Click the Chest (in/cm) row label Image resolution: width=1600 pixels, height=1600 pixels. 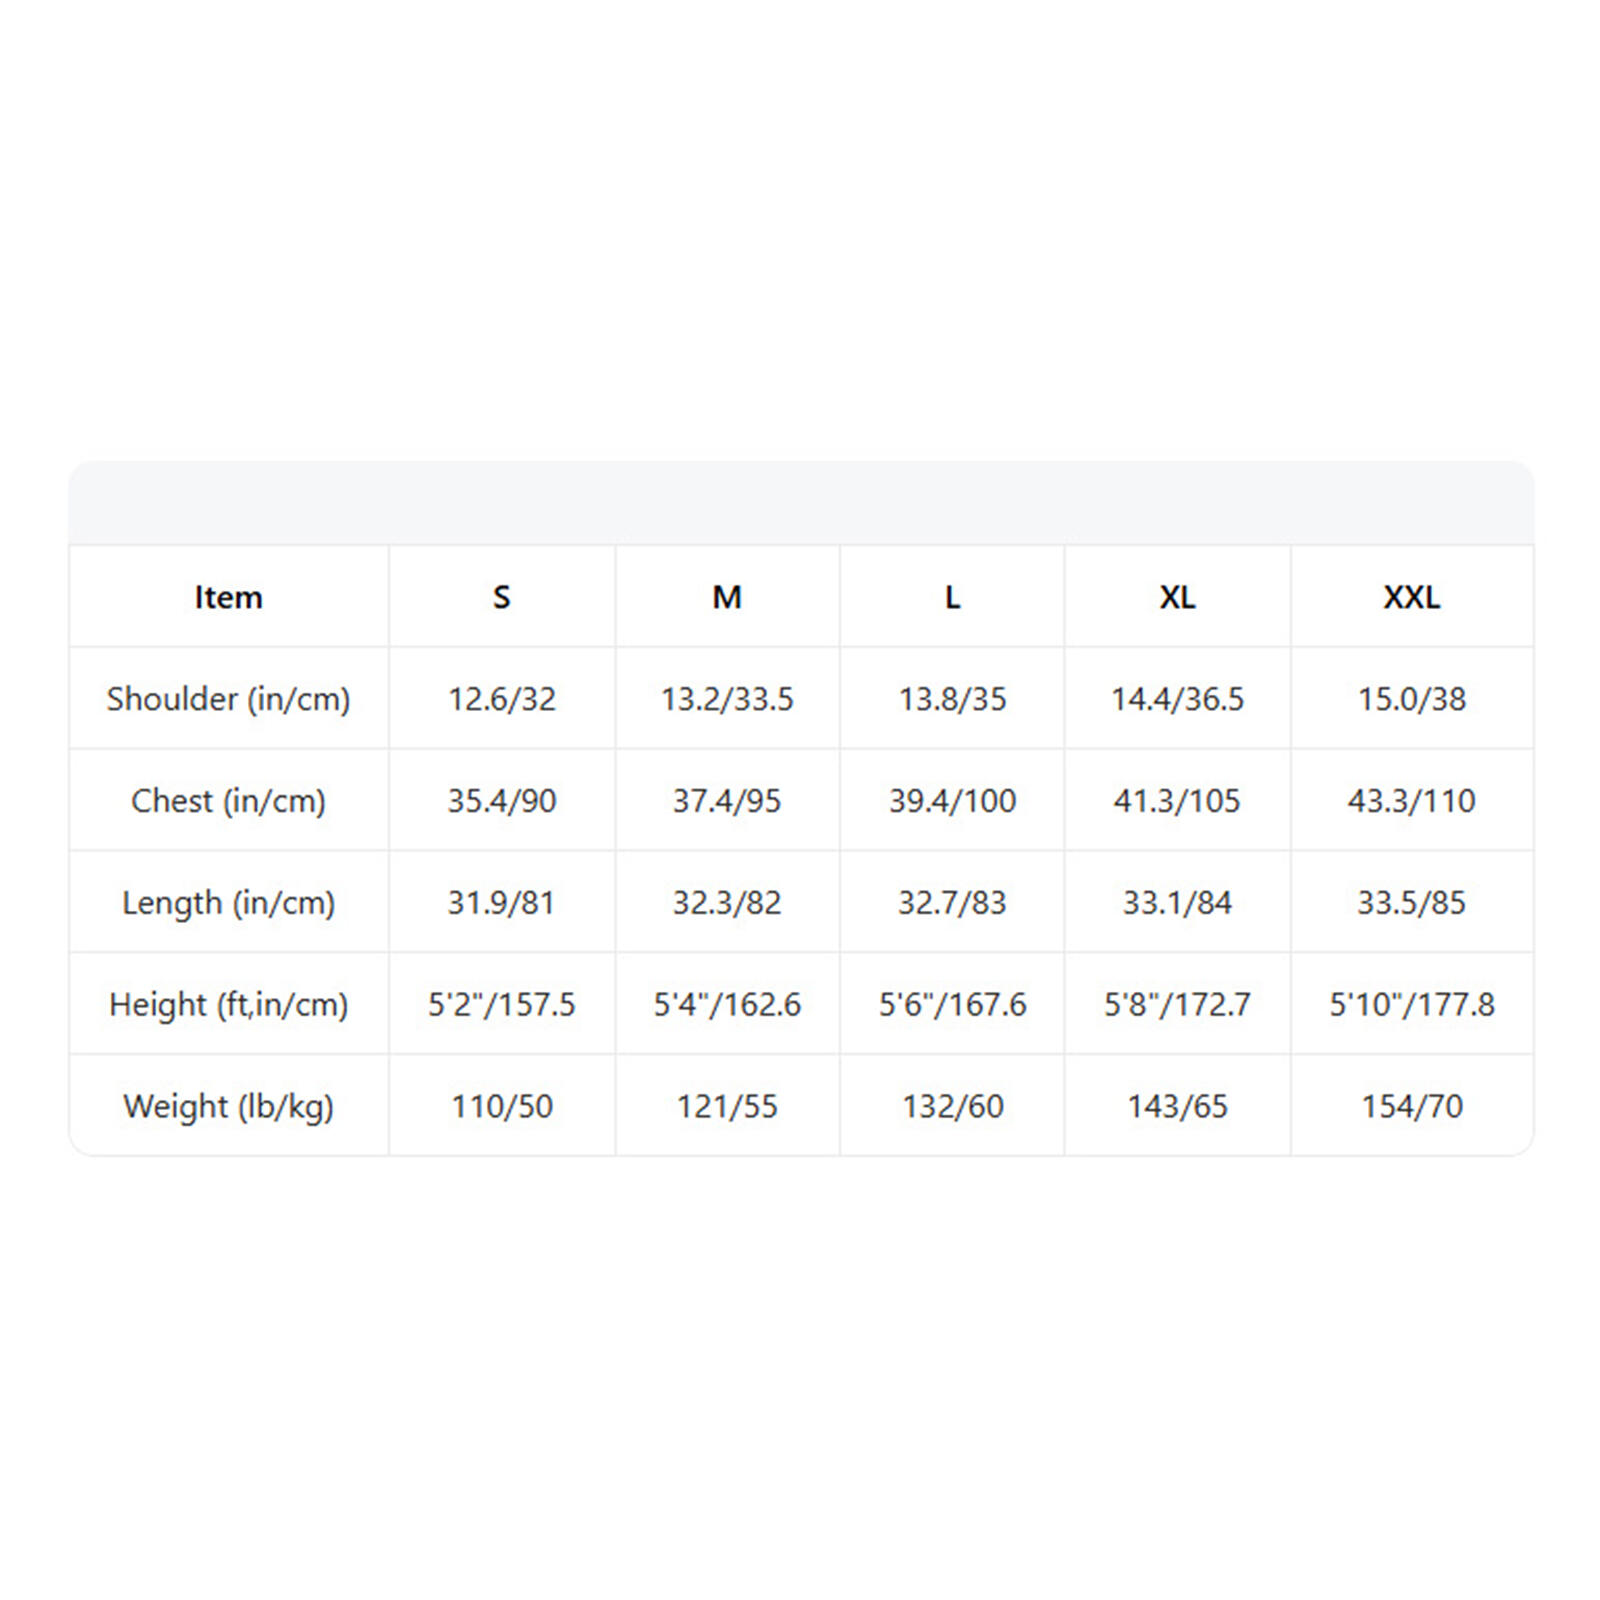click(x=228, y=801)
